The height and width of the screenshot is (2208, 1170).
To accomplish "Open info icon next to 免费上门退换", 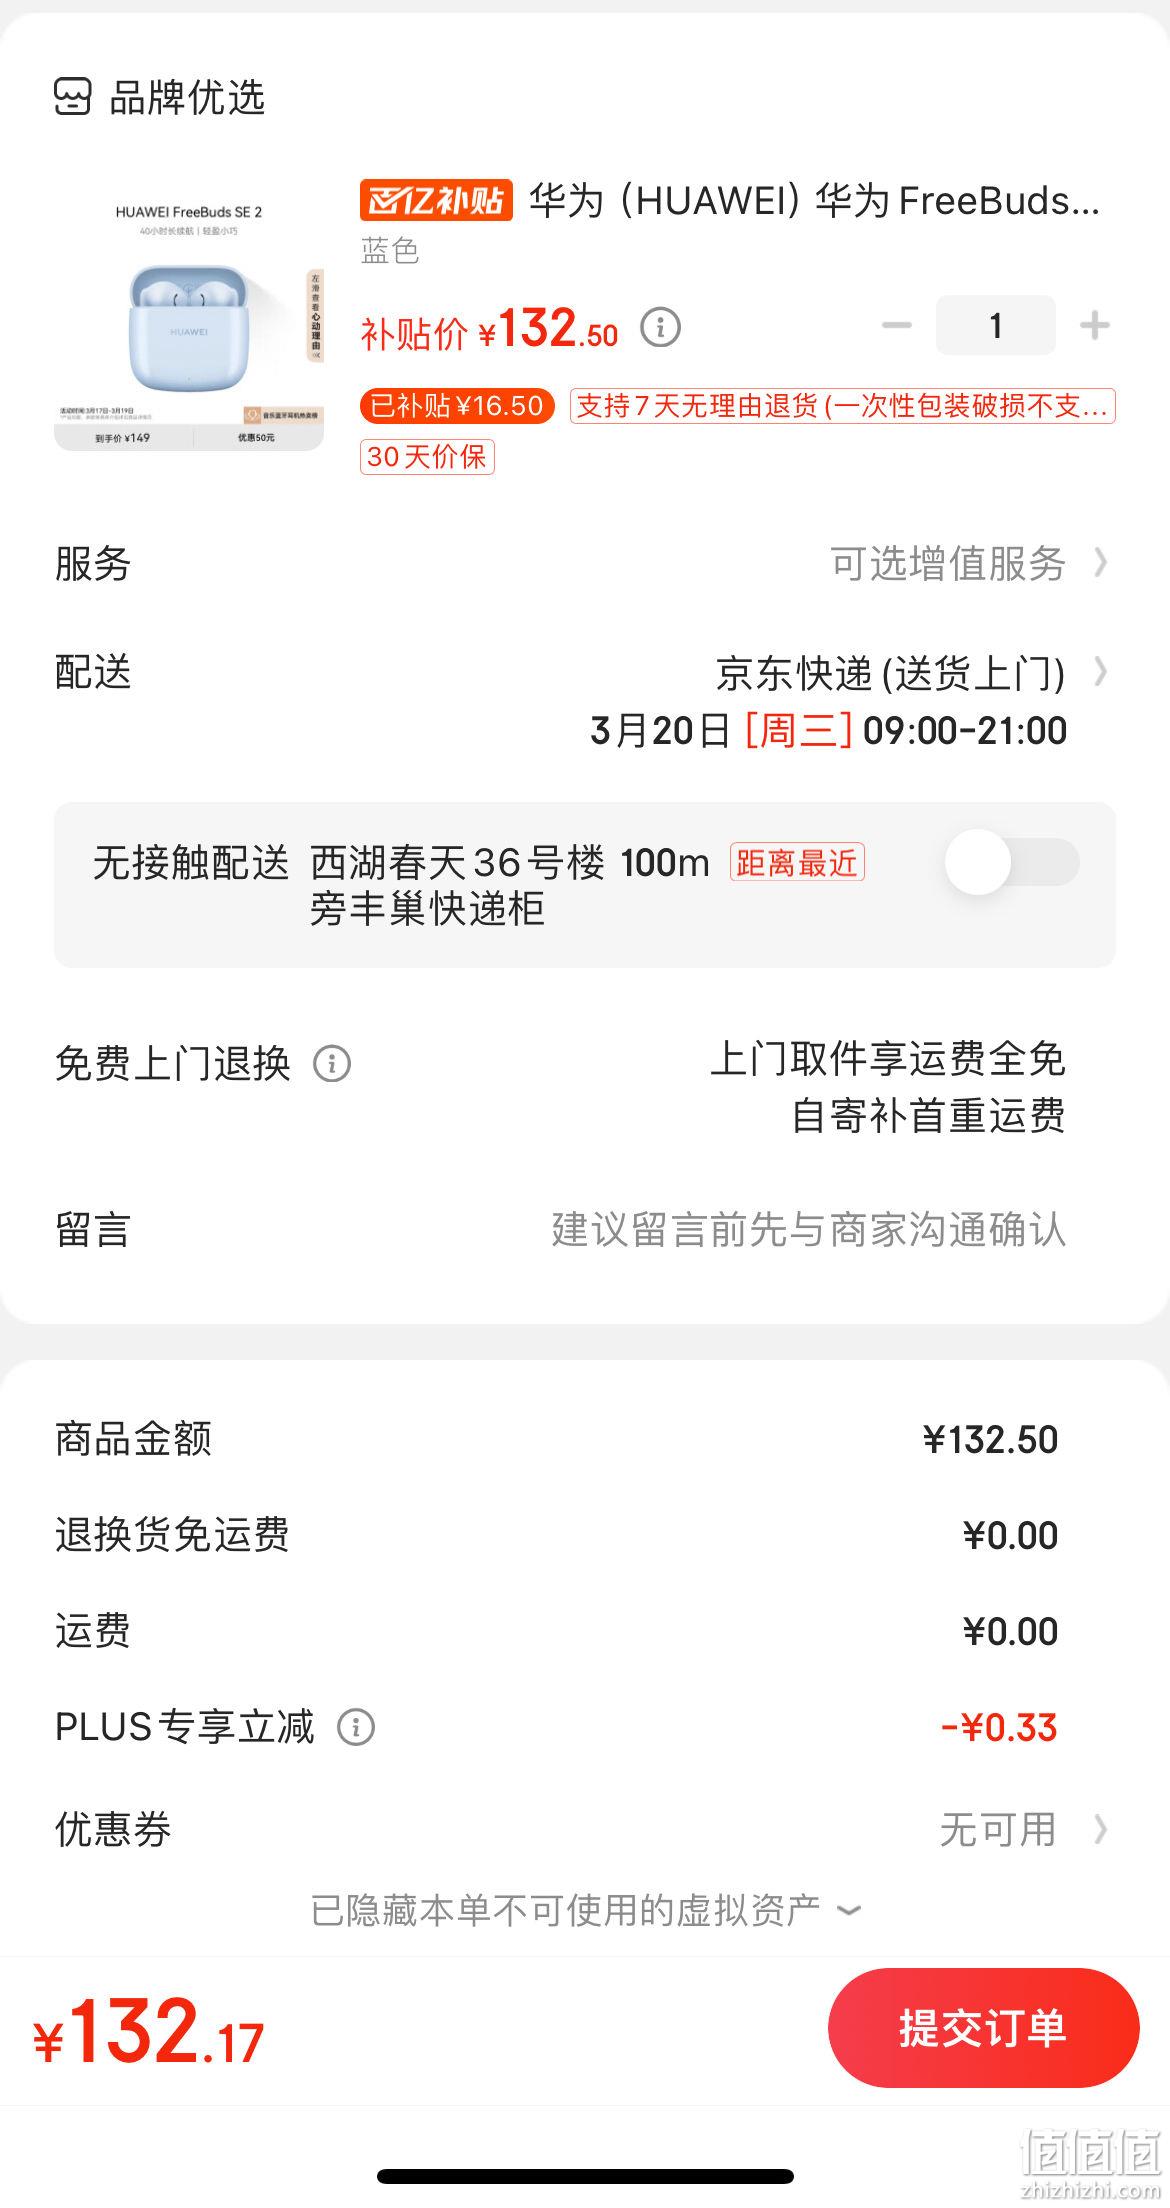I will (332, 1064).
